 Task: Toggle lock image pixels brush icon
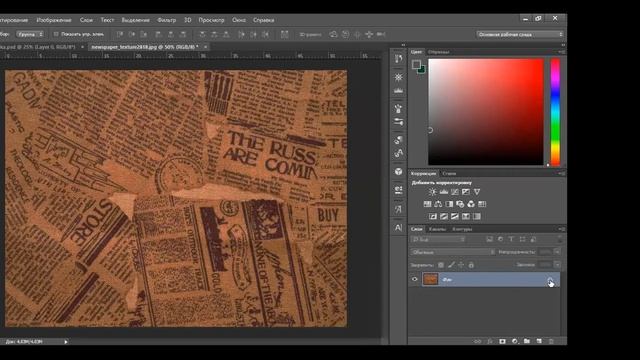pyautogui.click(x=451, y=265)
